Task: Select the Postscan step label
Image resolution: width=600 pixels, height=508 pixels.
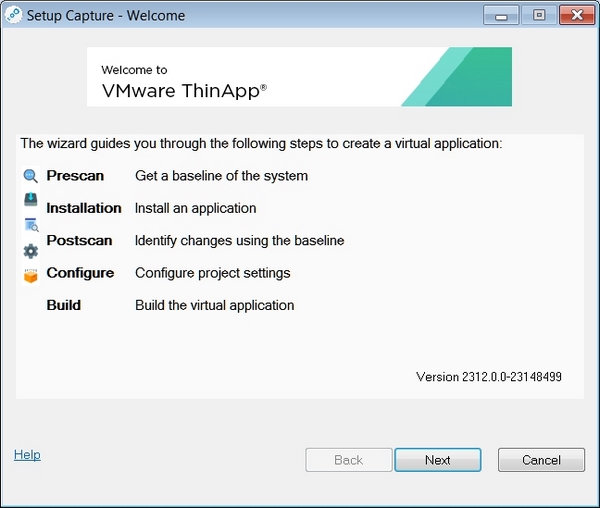Action: (80, 240)
